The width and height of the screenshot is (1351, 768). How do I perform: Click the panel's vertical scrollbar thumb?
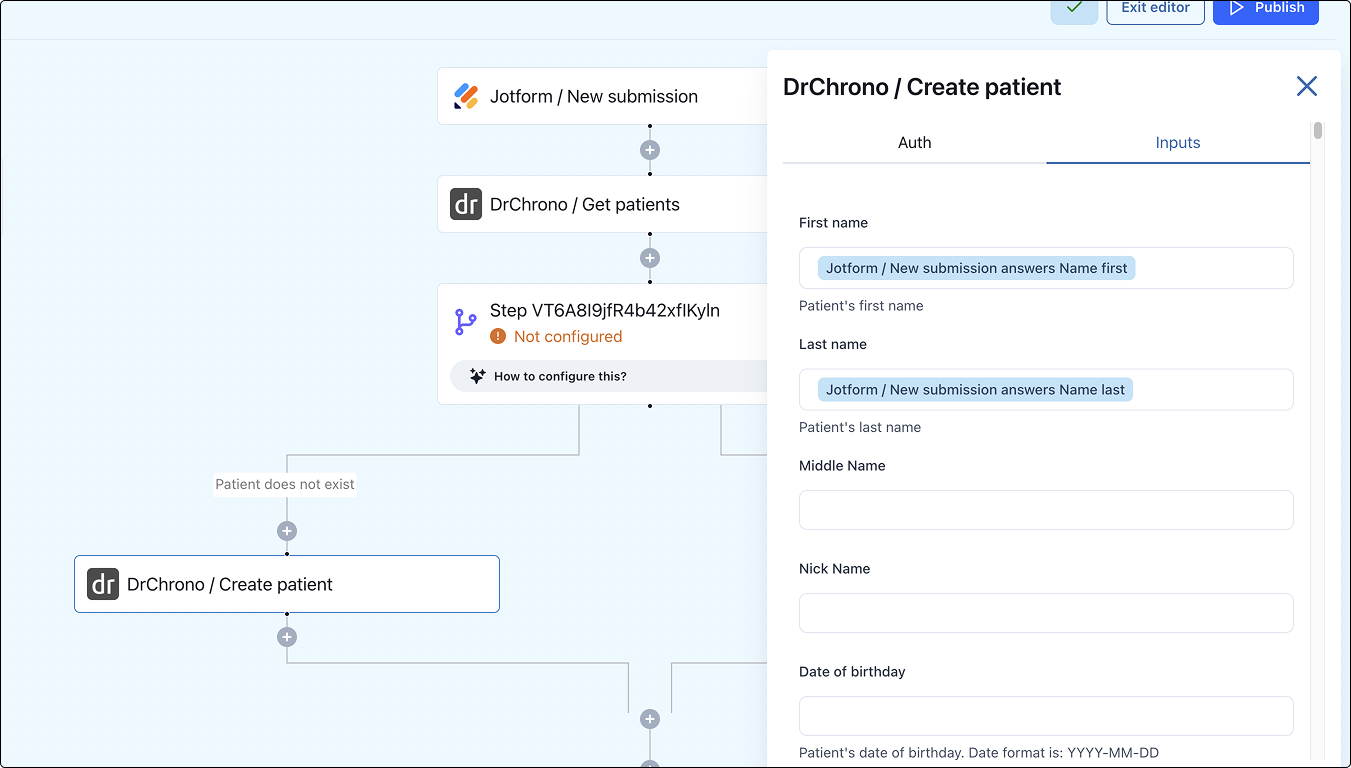pos(1318,131)
